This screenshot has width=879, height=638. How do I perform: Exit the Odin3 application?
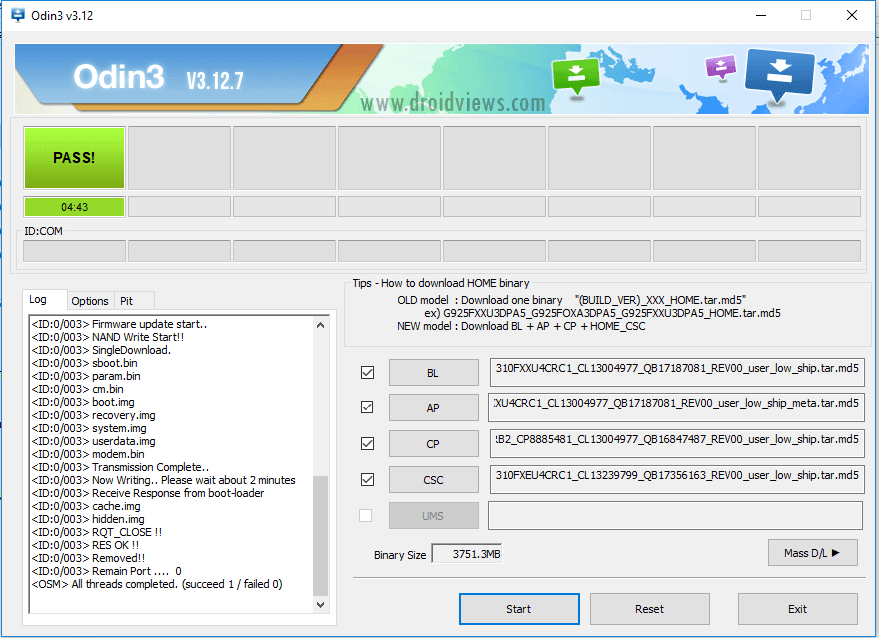(x=797, y=609)
